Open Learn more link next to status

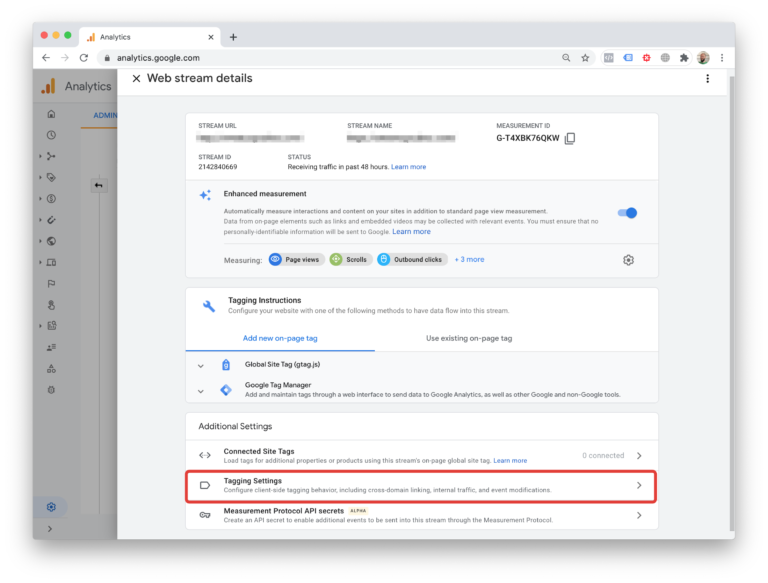click(x=408, y=167)
